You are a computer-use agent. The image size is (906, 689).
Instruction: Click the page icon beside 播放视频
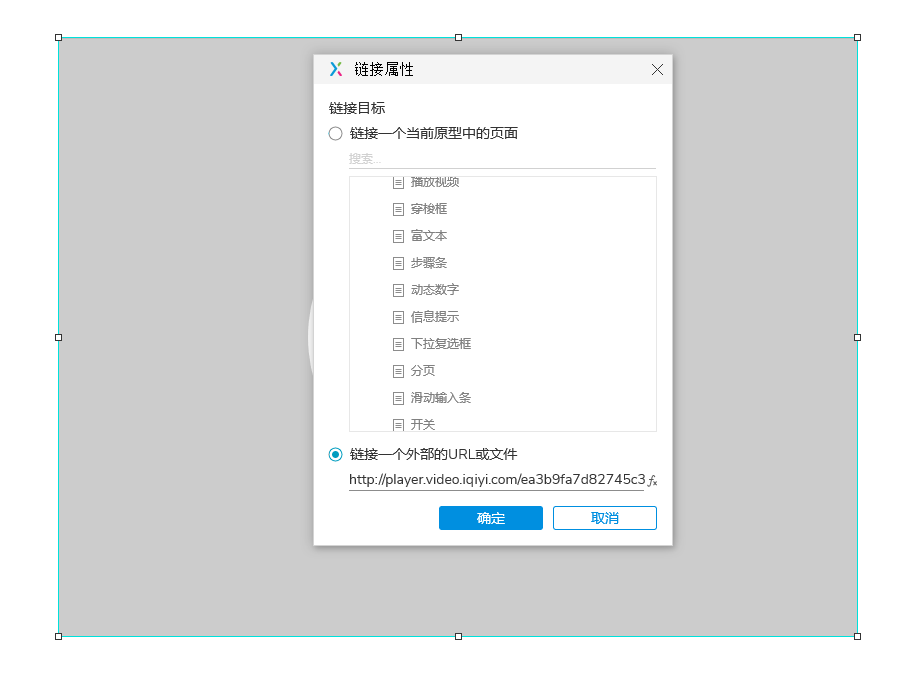[x=399, y=182]
